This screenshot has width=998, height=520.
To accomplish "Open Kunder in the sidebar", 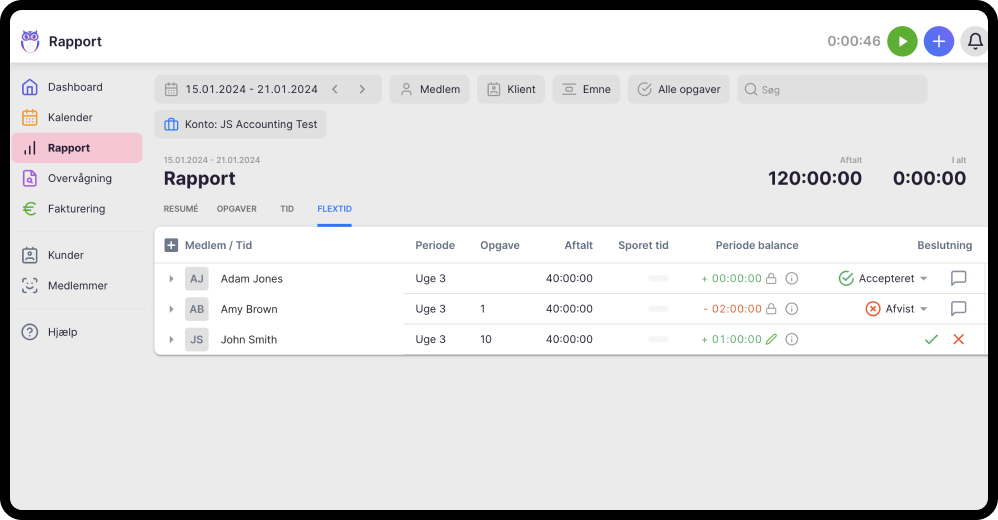I will [x=76, y=255].
